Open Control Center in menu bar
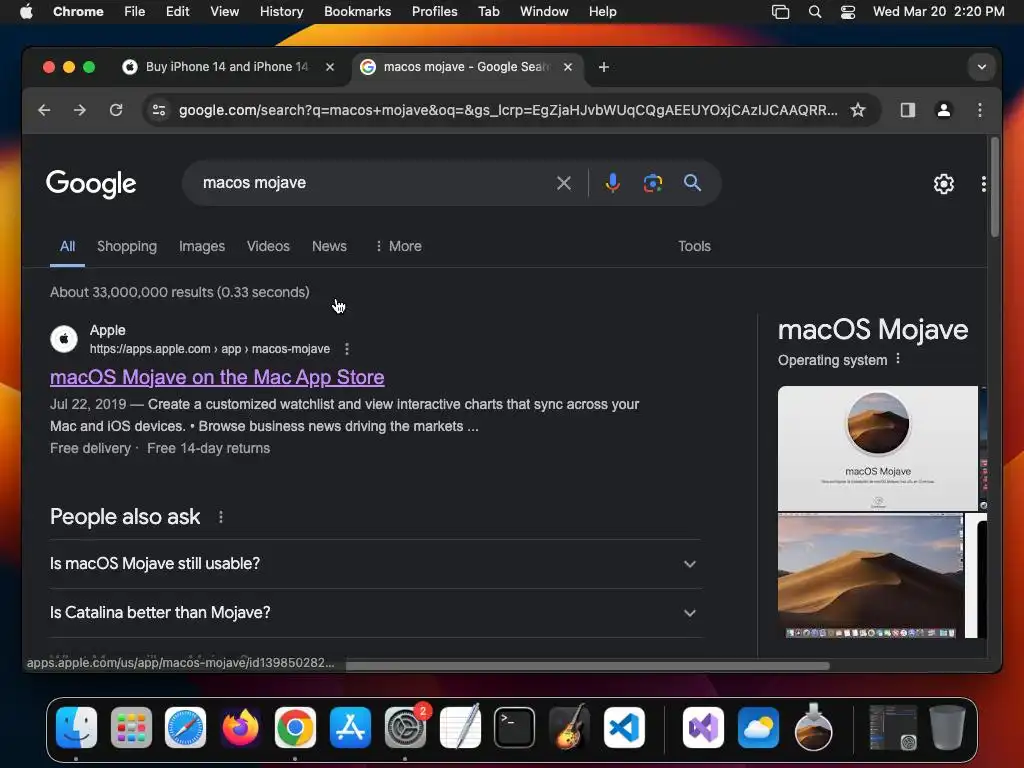 pyautogui.click(x=848, y=12)
